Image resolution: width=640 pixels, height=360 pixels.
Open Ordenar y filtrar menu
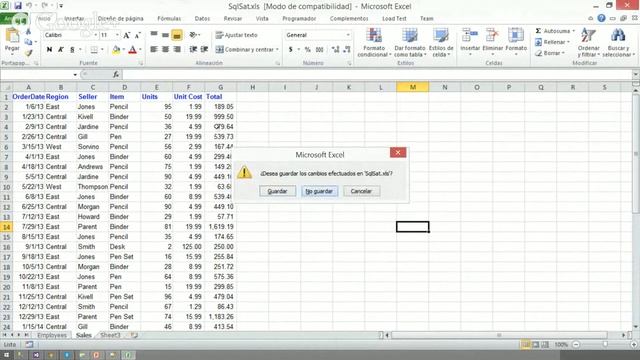(588, 42)
